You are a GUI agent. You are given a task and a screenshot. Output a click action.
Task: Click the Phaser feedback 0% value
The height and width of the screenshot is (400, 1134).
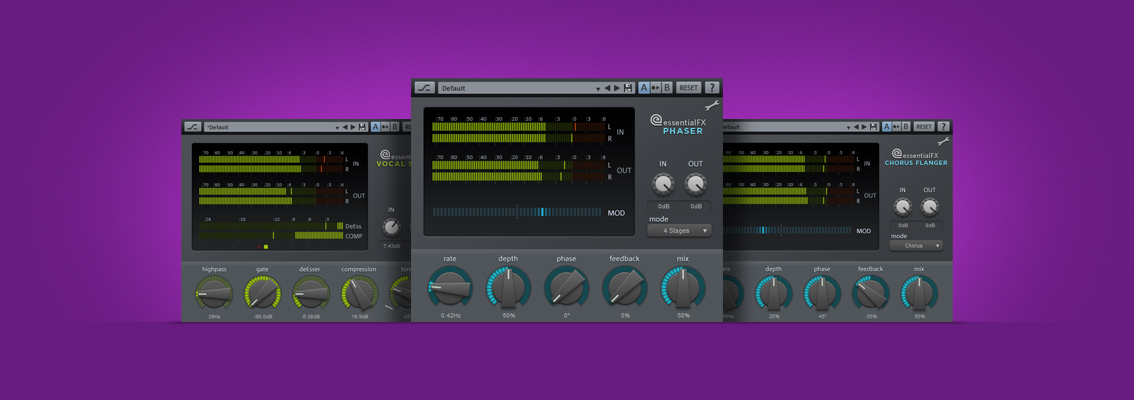coord(625,315)
